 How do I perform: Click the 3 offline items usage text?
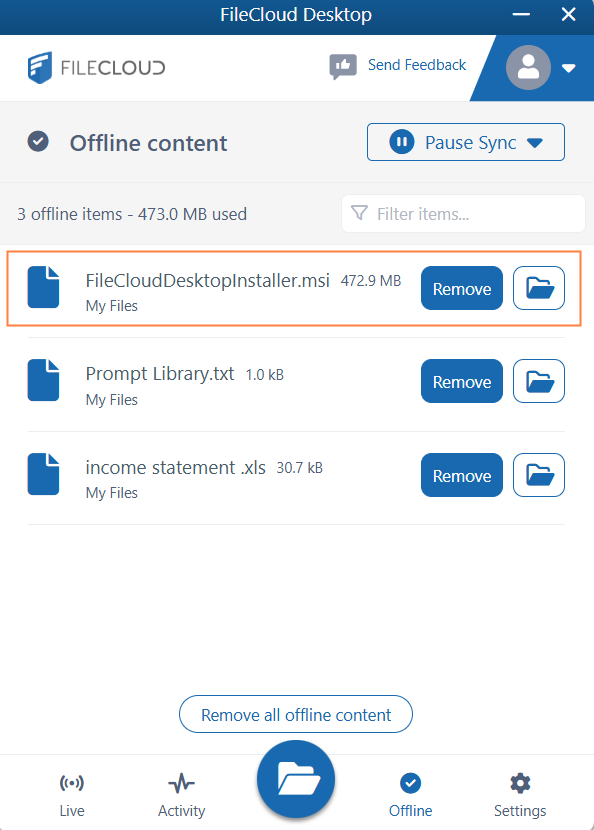point(132,214)
